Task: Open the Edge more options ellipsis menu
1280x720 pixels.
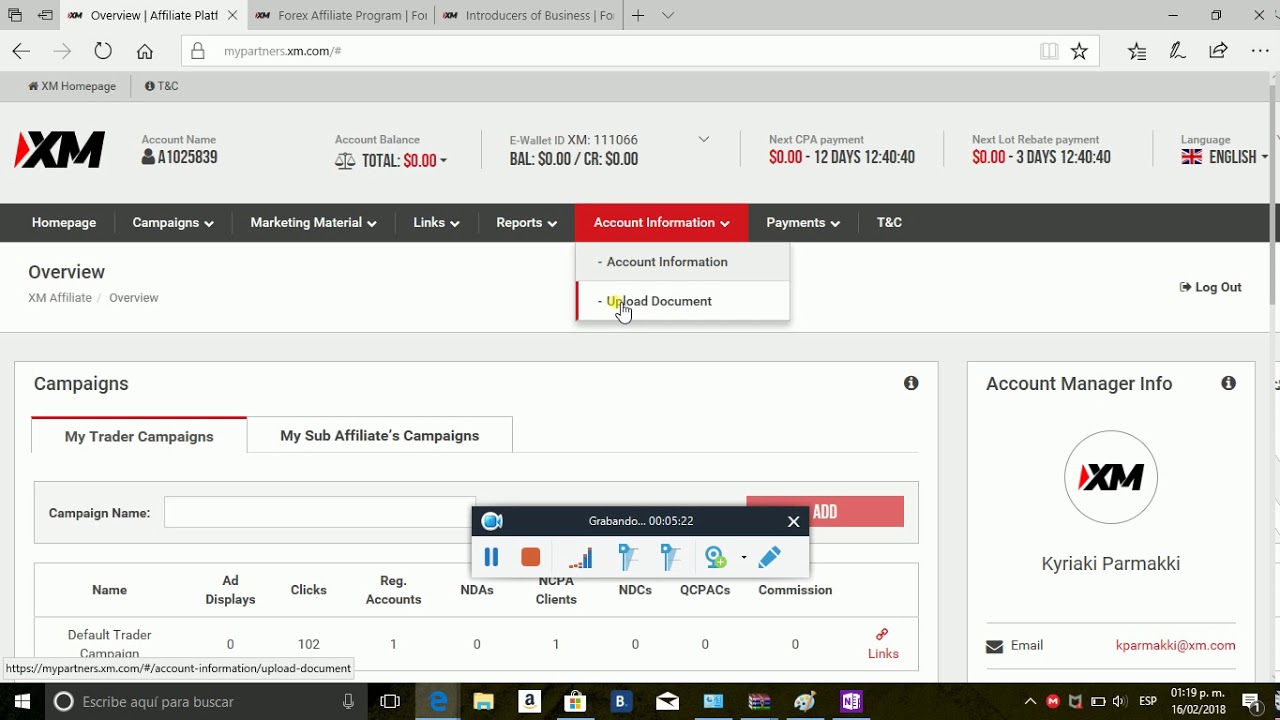Action: (x=1259, y=51)
